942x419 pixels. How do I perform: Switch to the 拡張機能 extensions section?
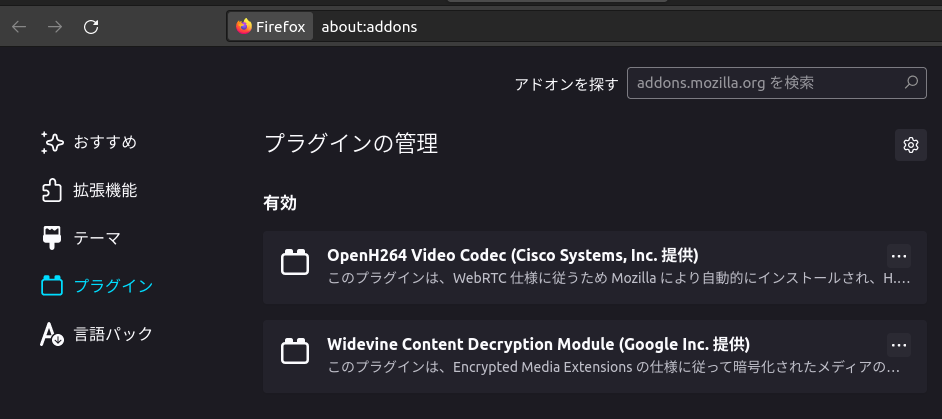89,191
